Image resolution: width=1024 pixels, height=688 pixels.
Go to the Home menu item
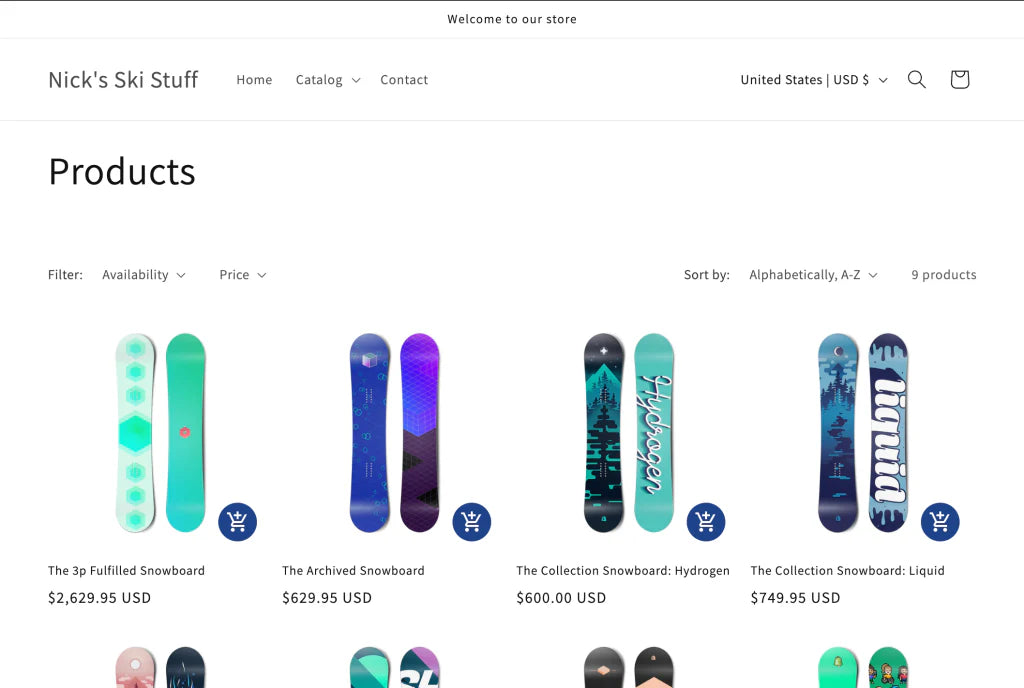tap(254, 80)
